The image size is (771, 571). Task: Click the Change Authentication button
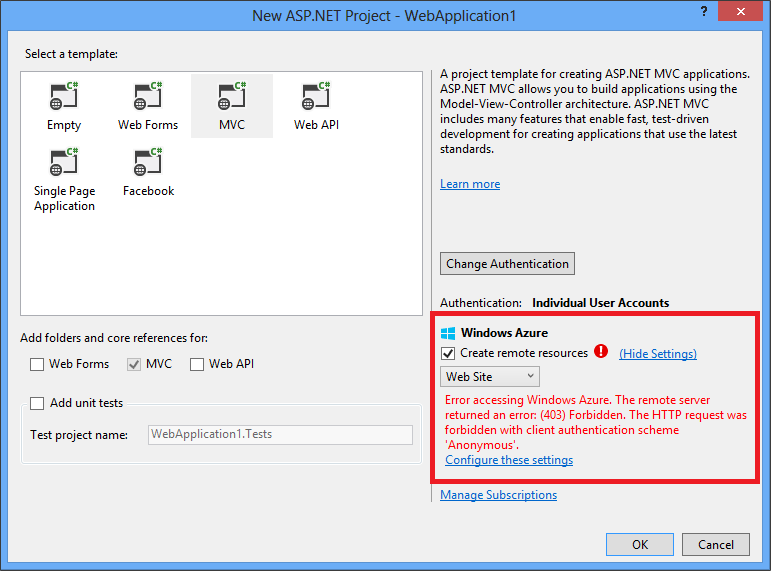(507, 264)
